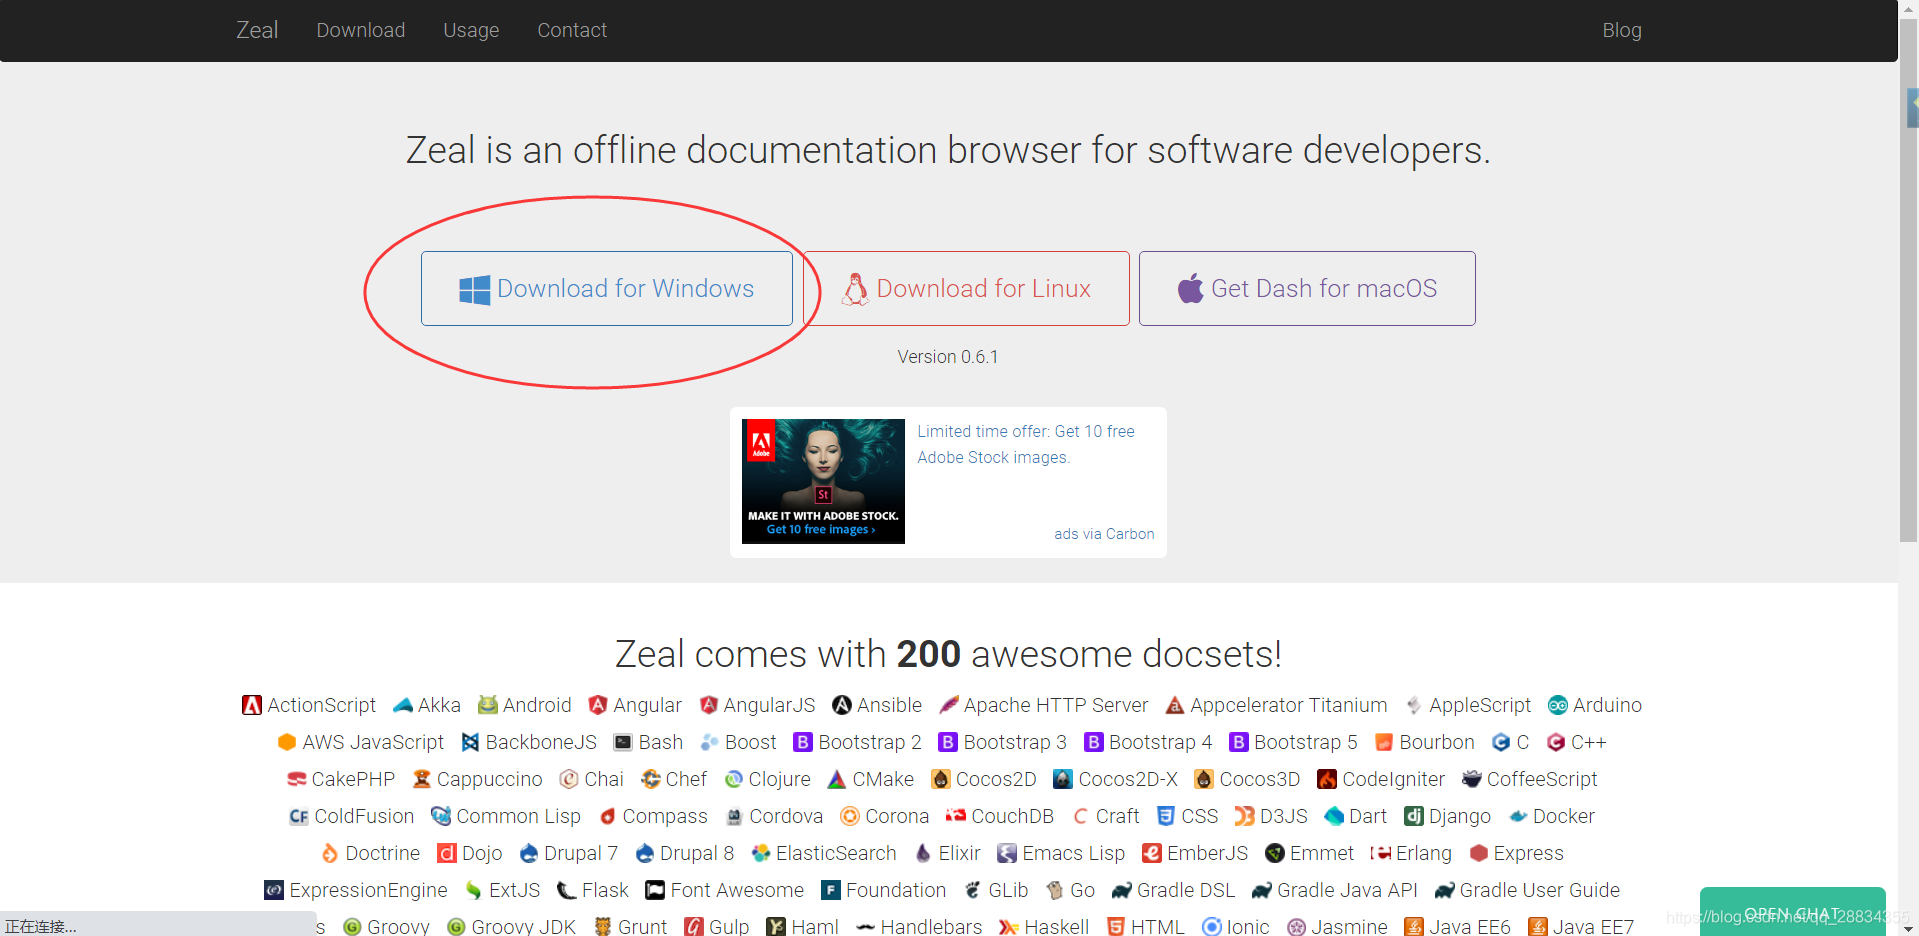Click the Erlang docset icon
The image size is (1919, 936).
[1381, 853]
